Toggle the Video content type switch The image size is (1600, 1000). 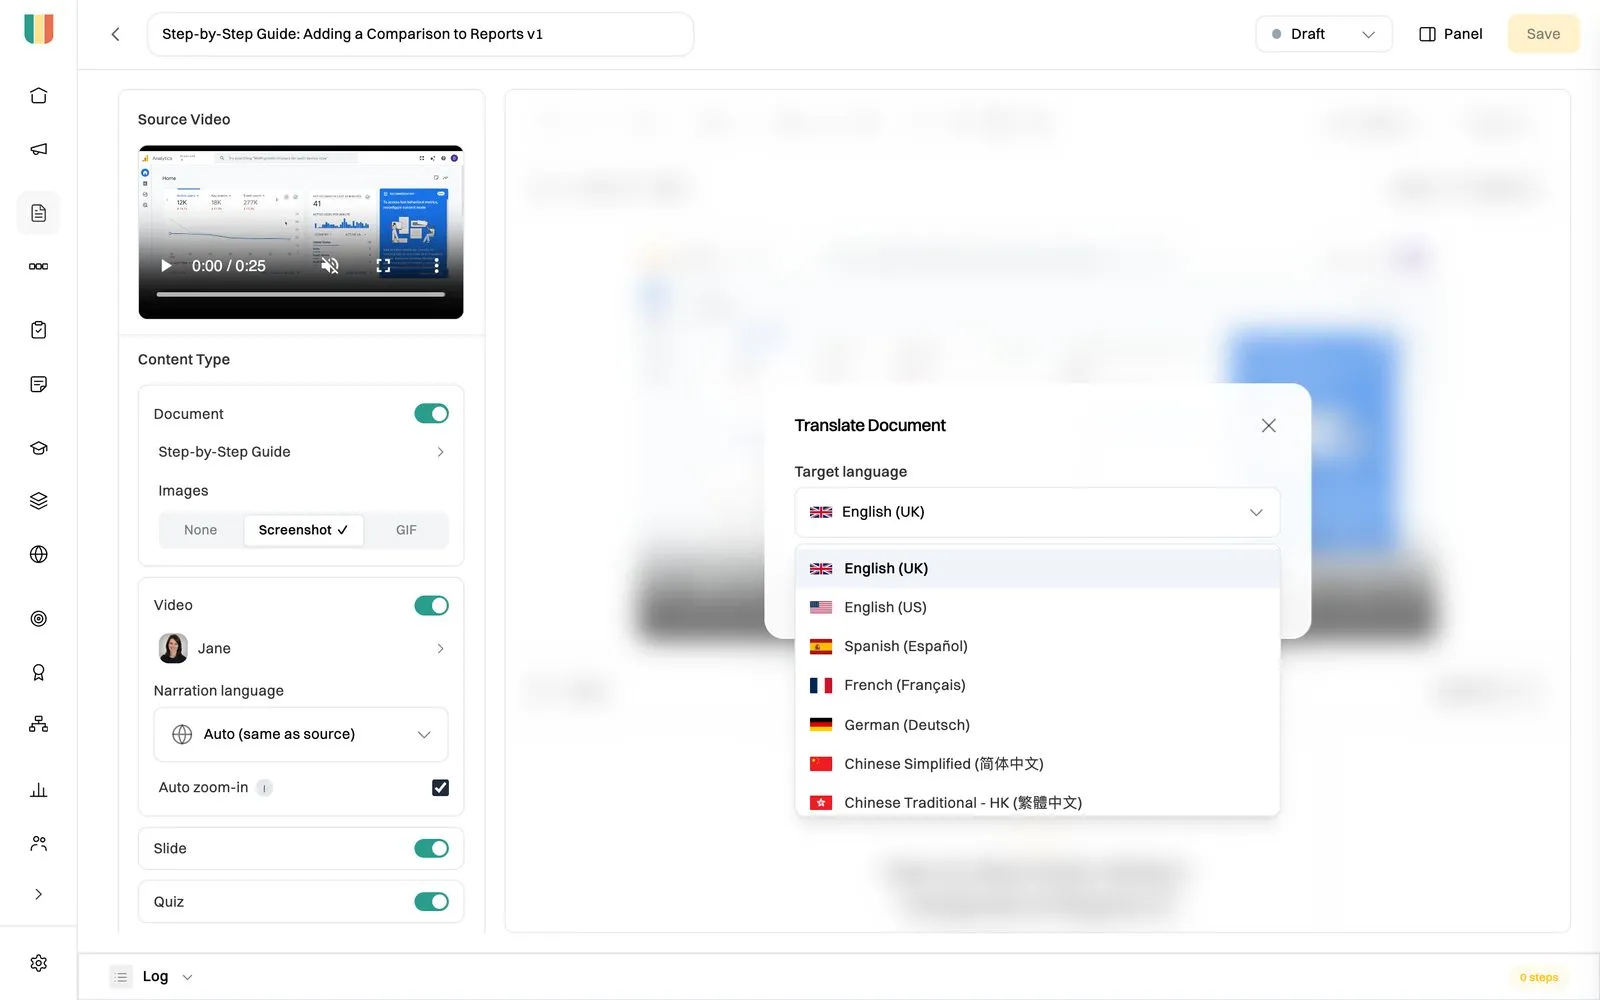pos(432,605)
